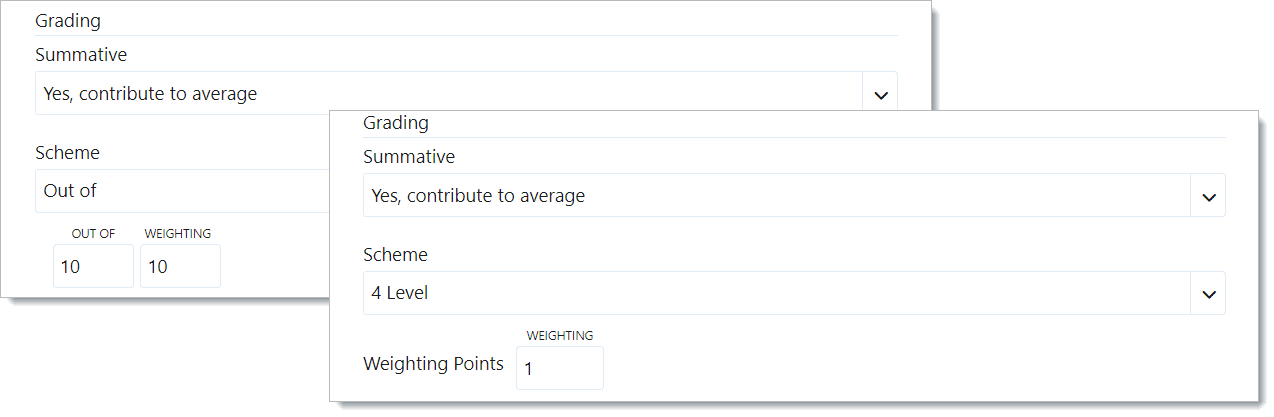Click the 'WEIGHTING' label above the value 1

click(x=560, y=336)
